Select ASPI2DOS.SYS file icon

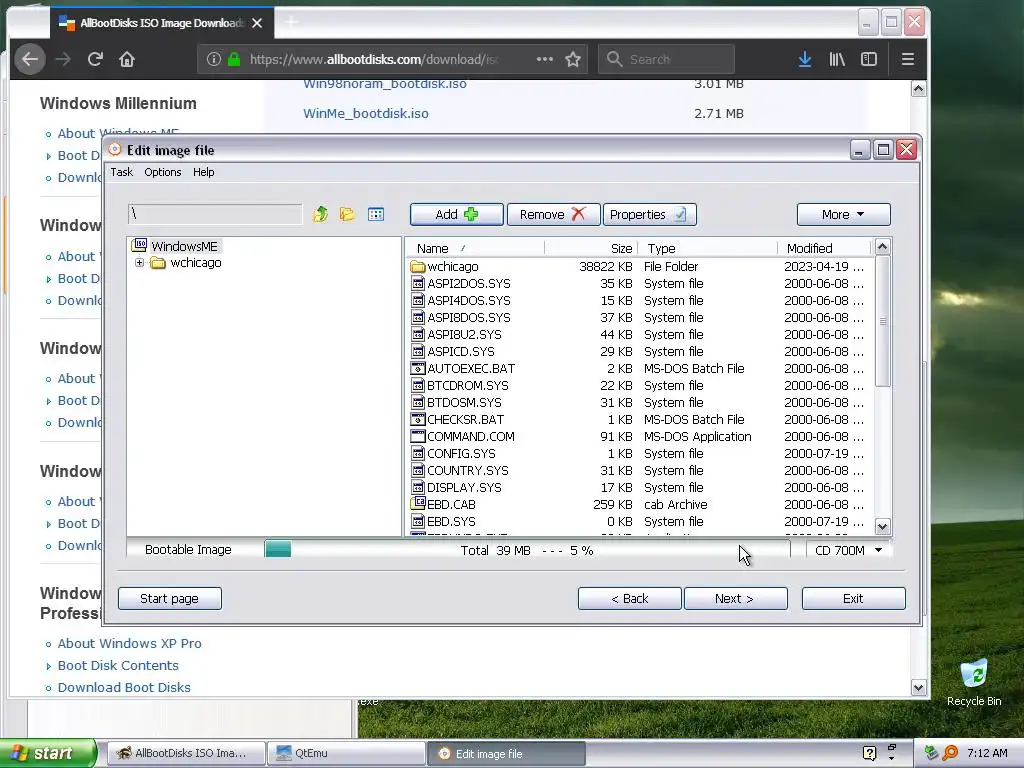418,283
